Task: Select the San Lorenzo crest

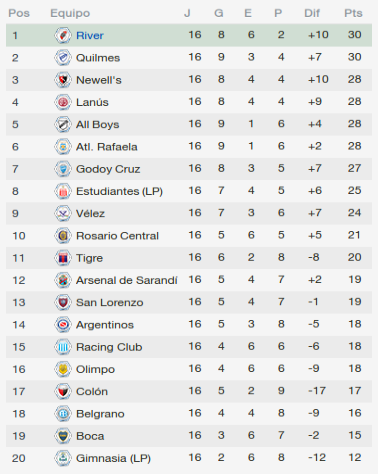Action: [x=63, y=302]
